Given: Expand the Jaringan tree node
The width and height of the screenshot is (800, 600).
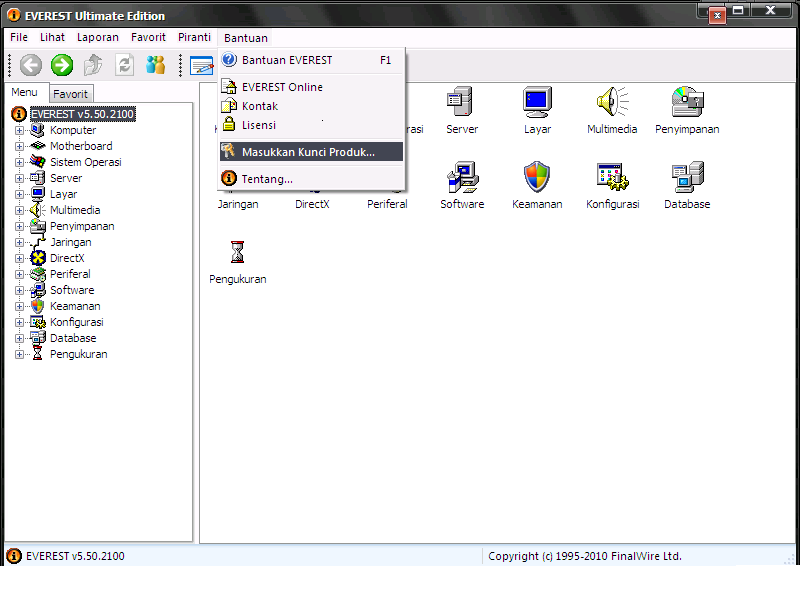Looking at the screenshot, I should click(19, 242).
